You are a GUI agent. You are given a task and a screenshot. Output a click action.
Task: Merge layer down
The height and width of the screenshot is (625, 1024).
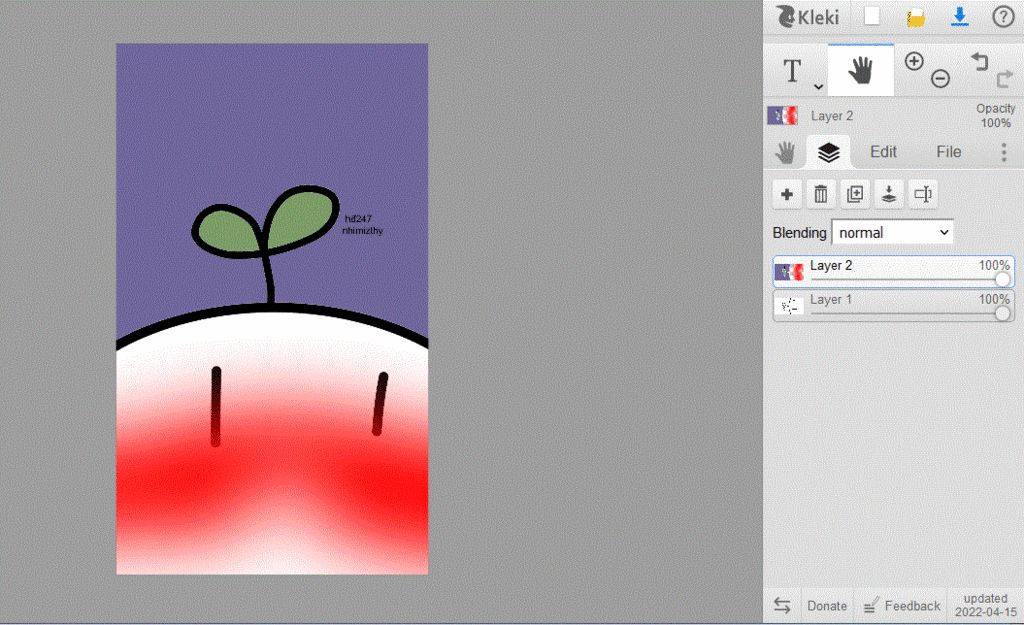point(889,194)
